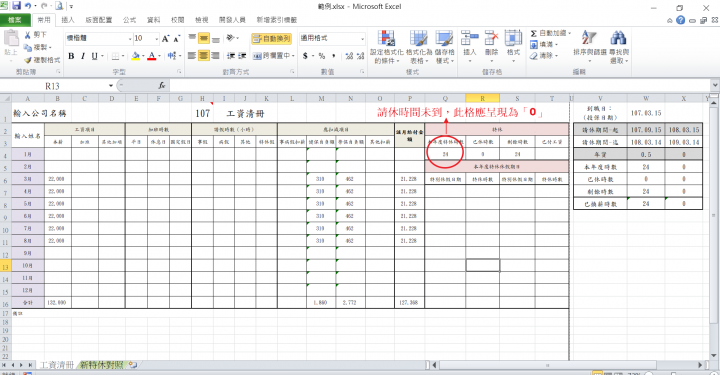Viewport: 720px width, 375px height.
Task: Click the vertical scrollbar down arrow
Action: click(714, 355)
